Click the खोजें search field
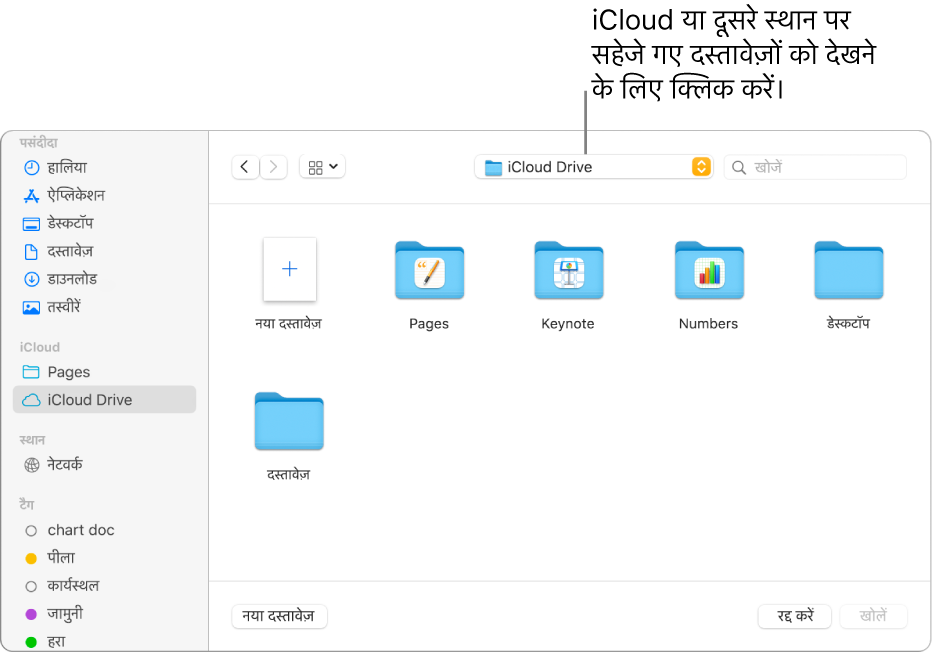This screenshot has width=934, height=652. [815, 167]
